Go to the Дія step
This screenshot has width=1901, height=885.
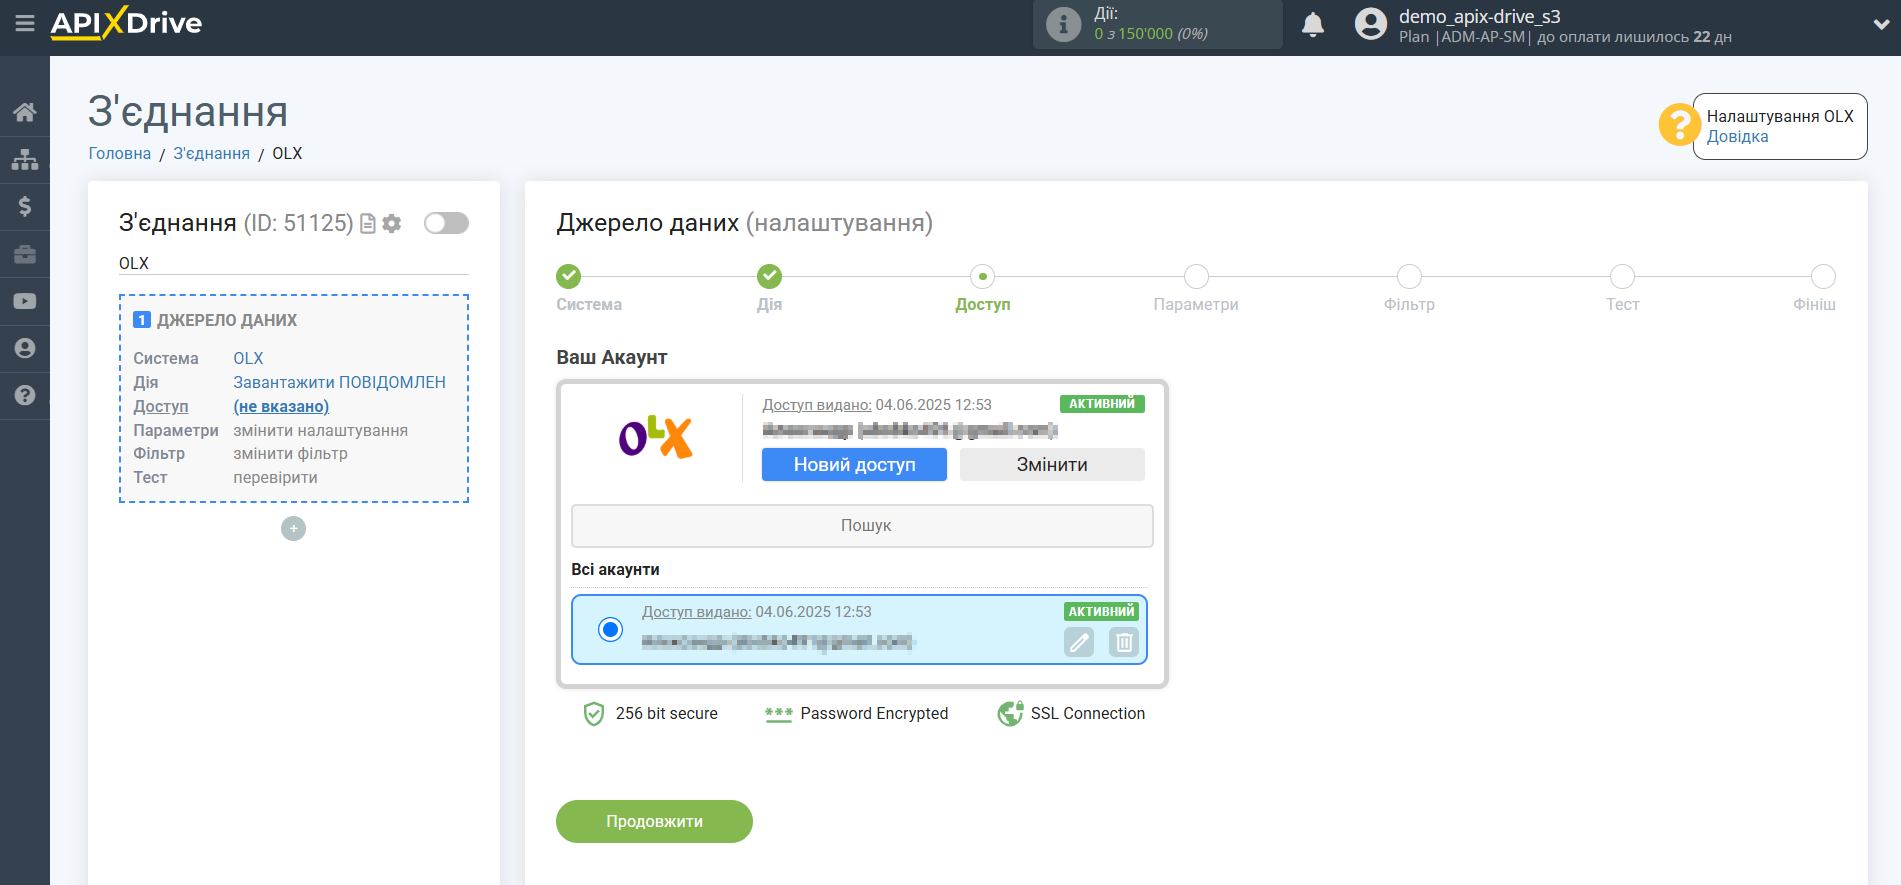(x=769, y=276)
